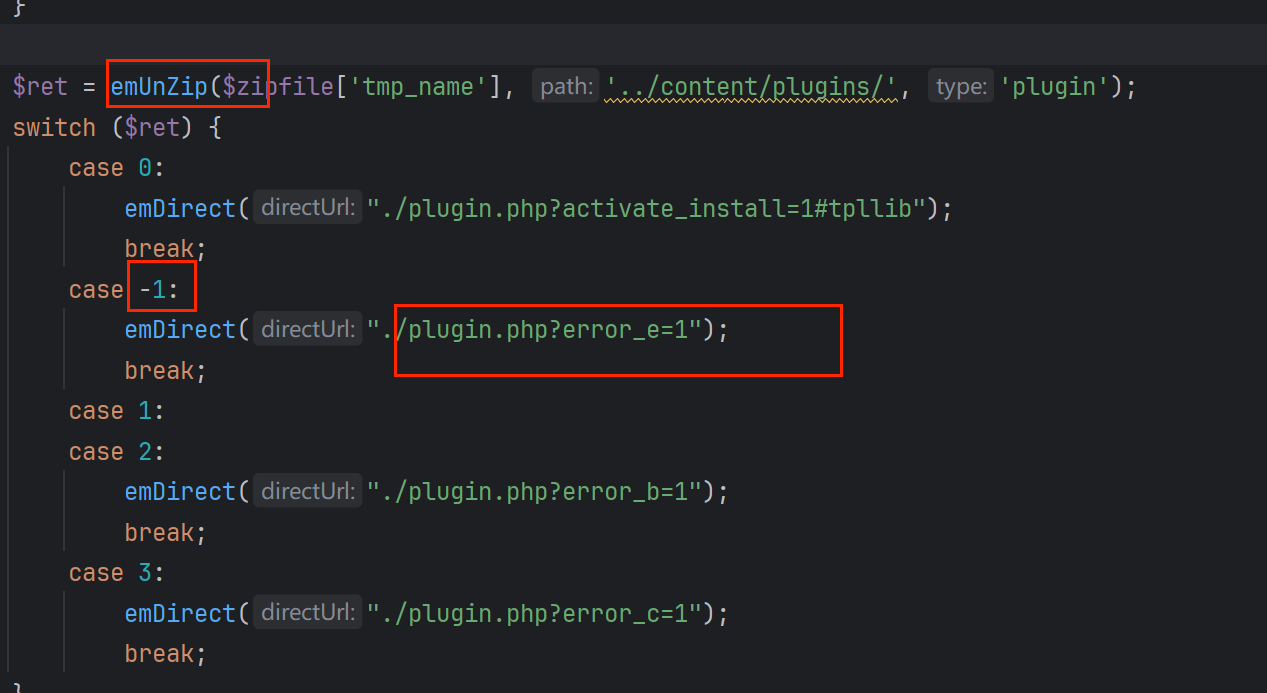Click the activate_install=1#tpllib URL string

644,209
